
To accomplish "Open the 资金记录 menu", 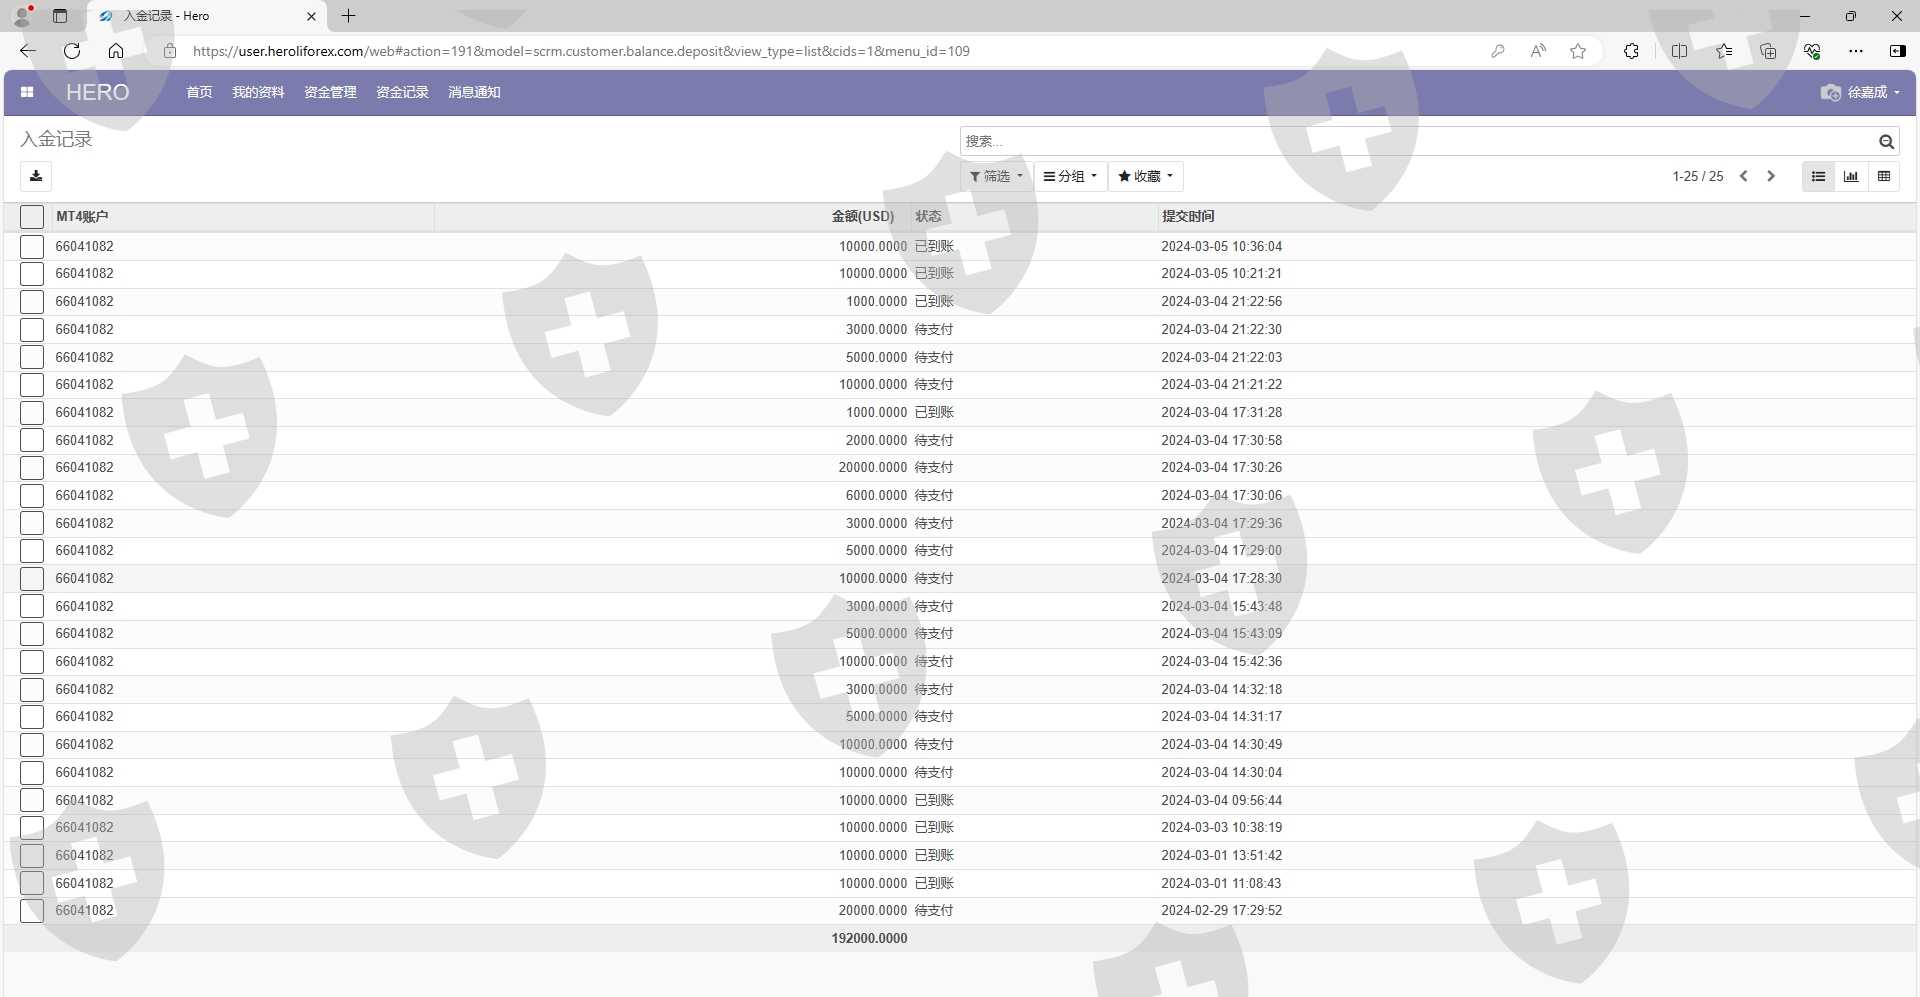I will [x=402, y=92].
